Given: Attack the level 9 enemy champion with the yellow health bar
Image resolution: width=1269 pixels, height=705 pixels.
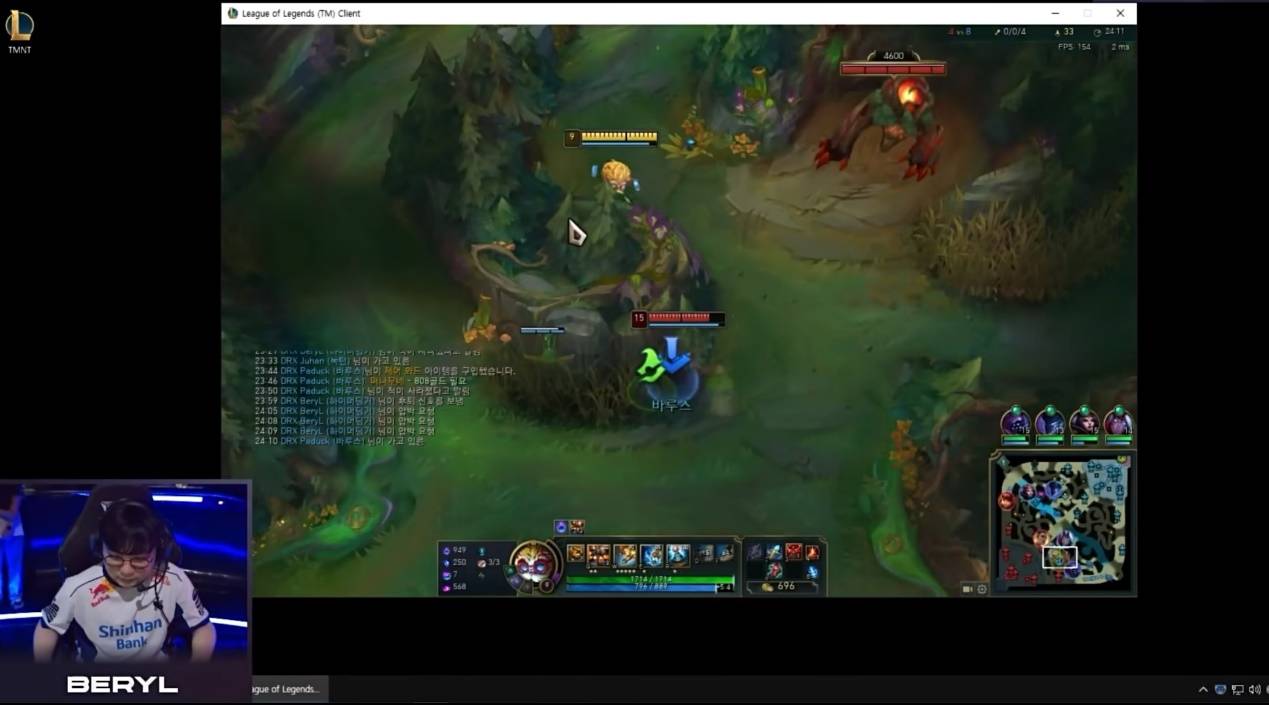Looking at the screenshot, I should tap(616, 176).
